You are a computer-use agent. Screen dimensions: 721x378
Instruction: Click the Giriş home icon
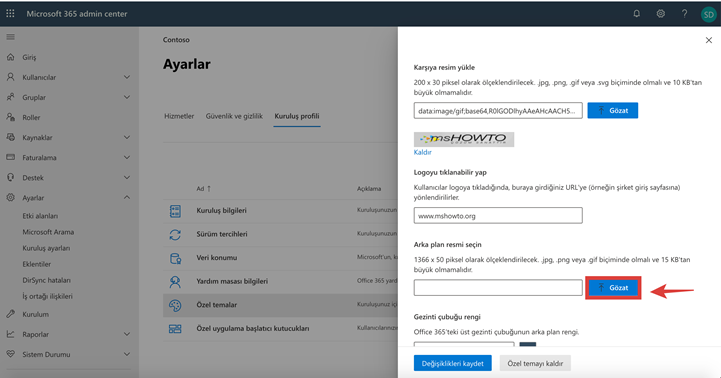(x=11, y=57)
